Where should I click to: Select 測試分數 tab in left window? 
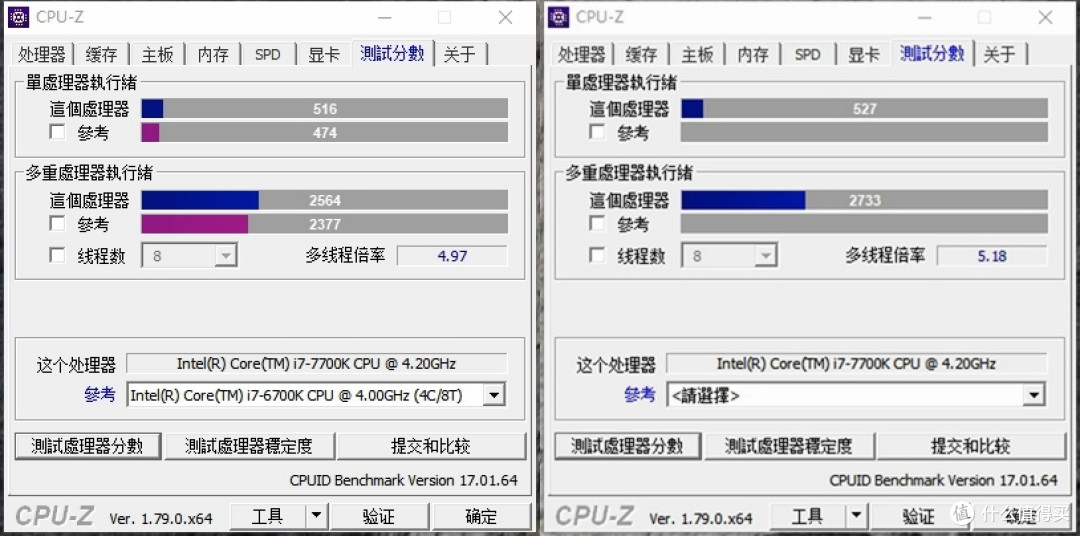393,53
